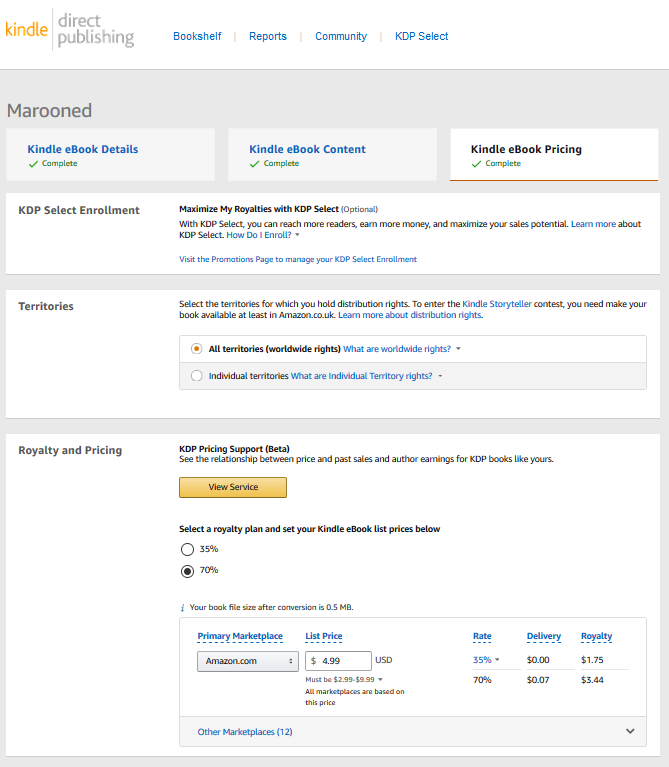Switch to the Kindle eBook Content tab

tap(307, 149)
